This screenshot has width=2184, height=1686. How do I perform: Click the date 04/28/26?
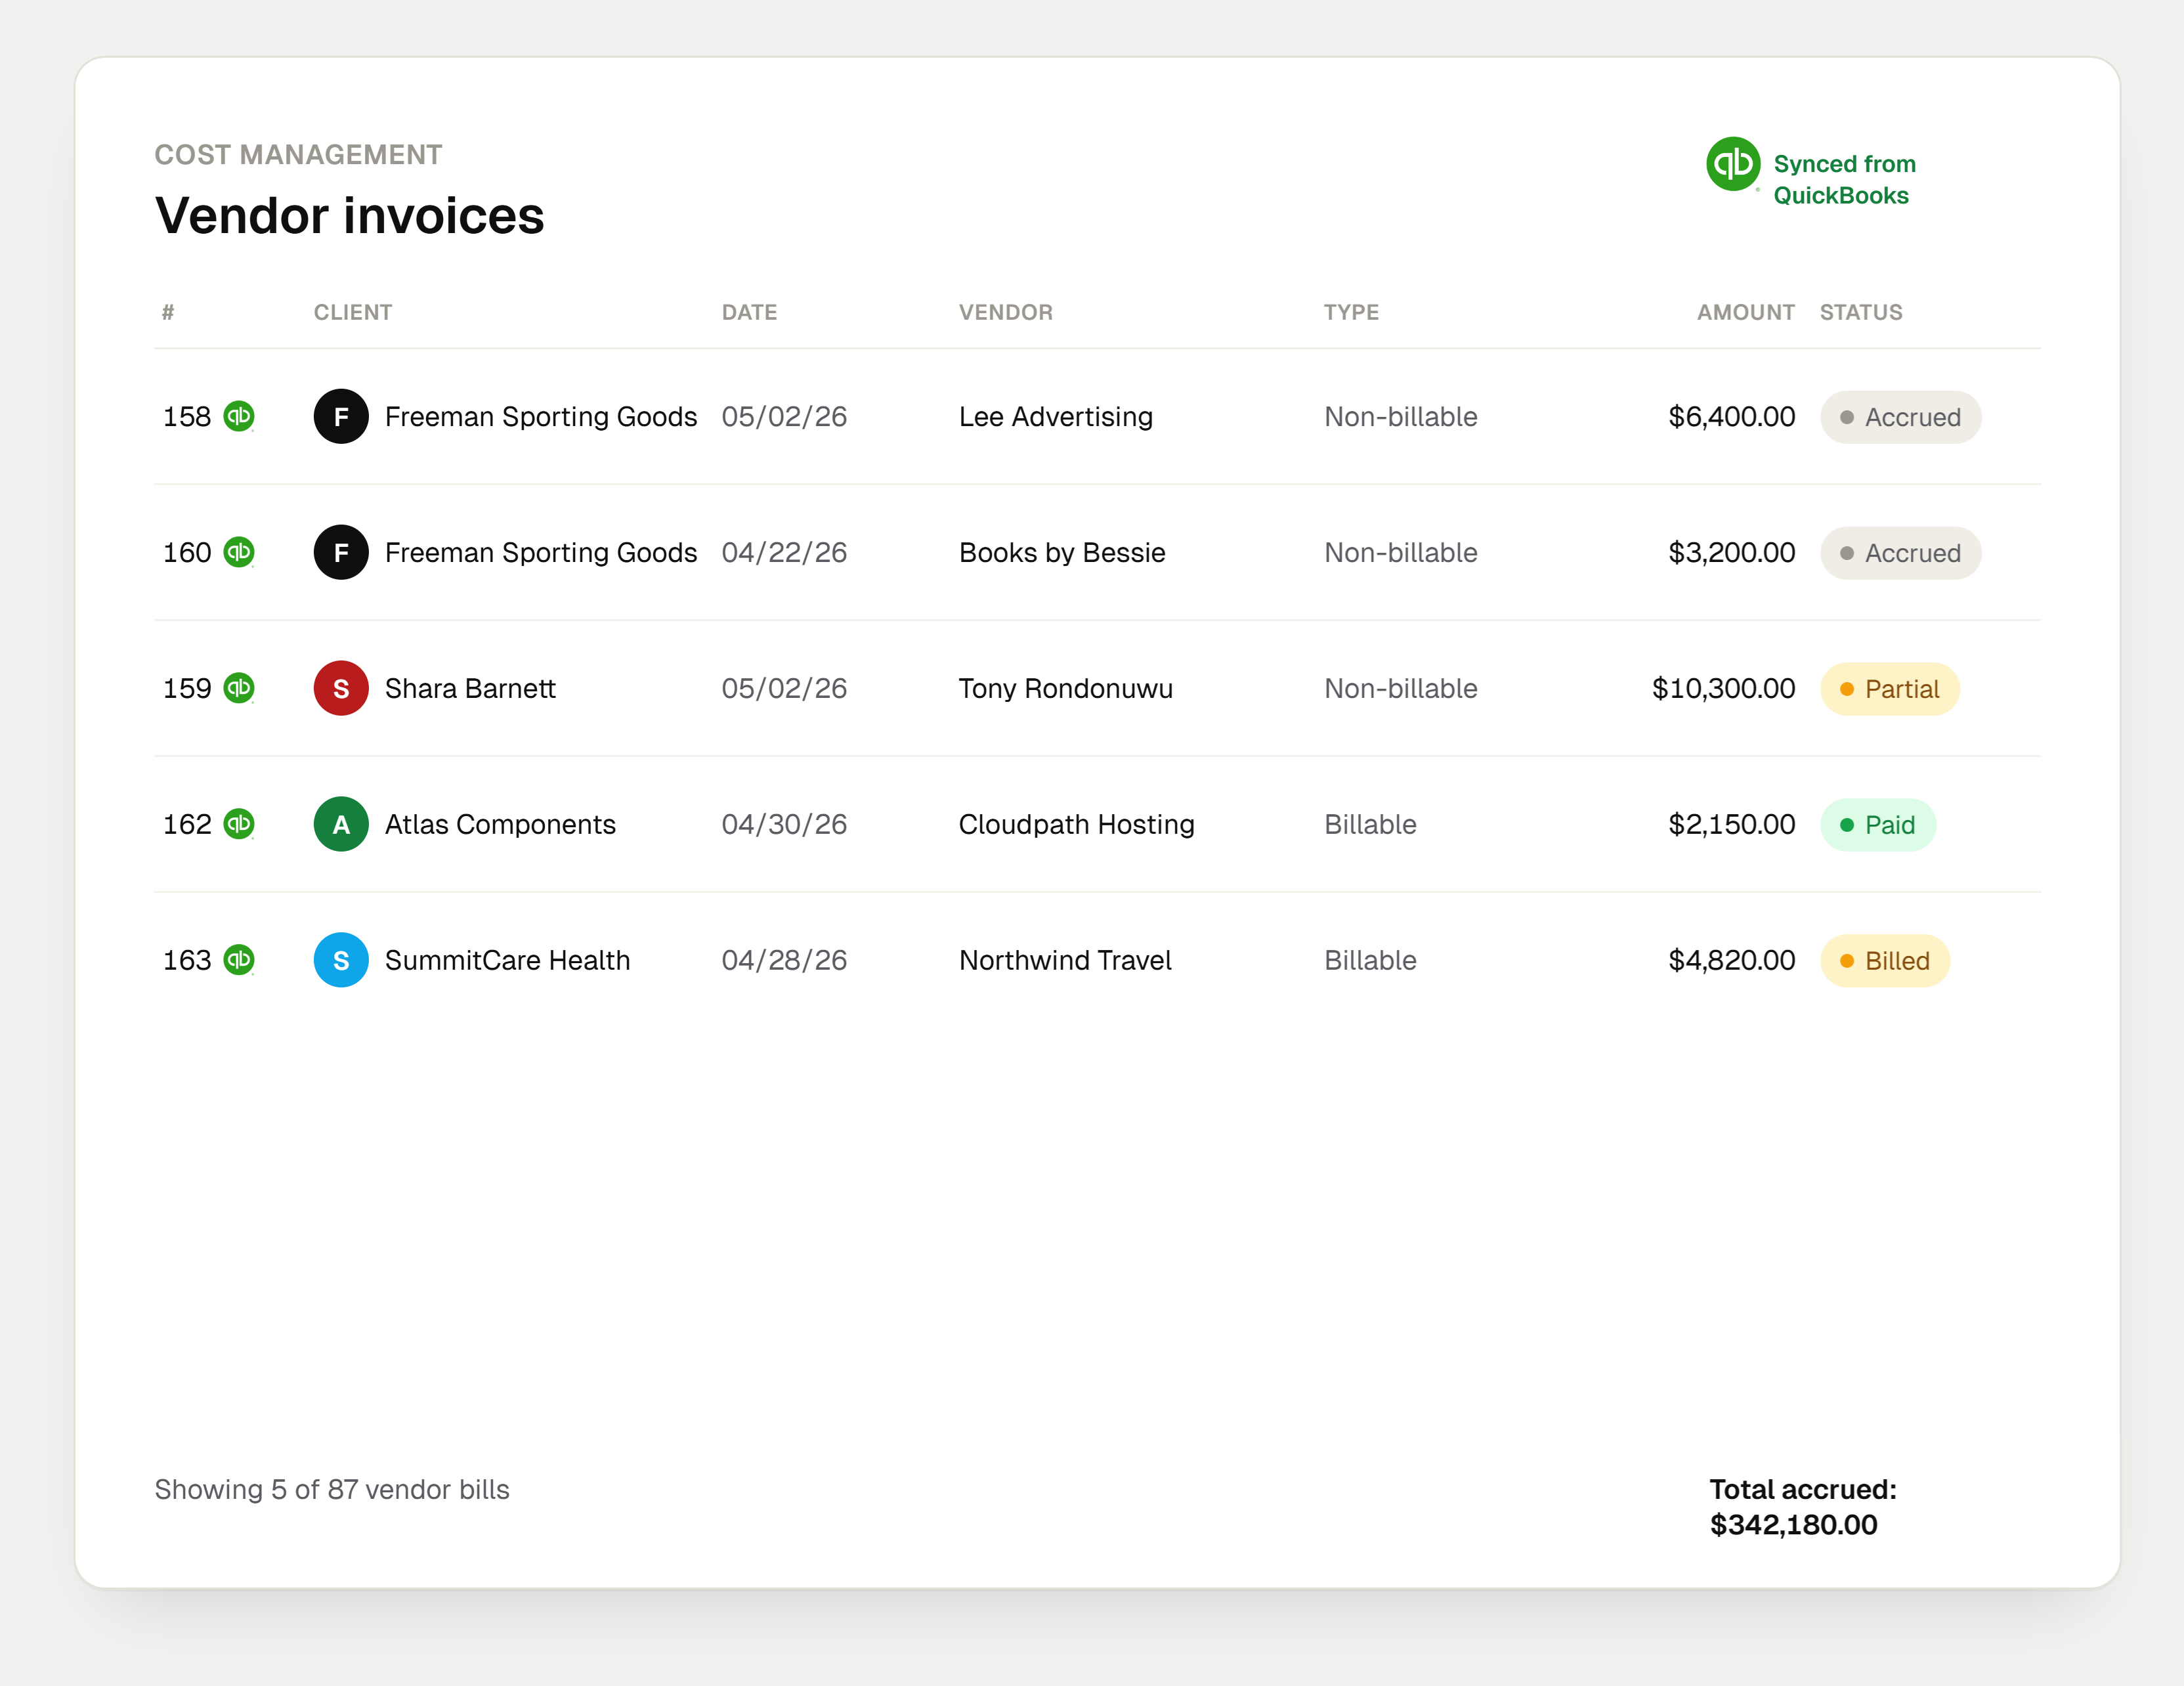[784, 960]
